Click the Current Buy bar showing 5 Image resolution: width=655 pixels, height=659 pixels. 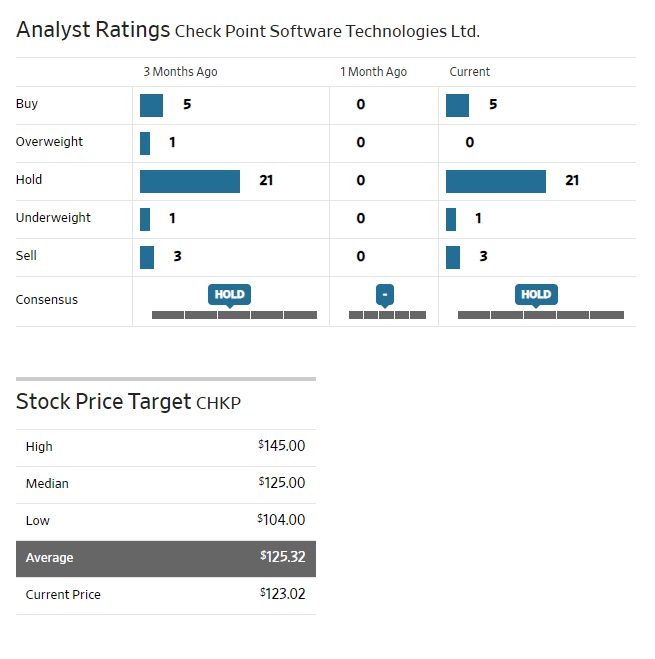[x=457, y=105]
